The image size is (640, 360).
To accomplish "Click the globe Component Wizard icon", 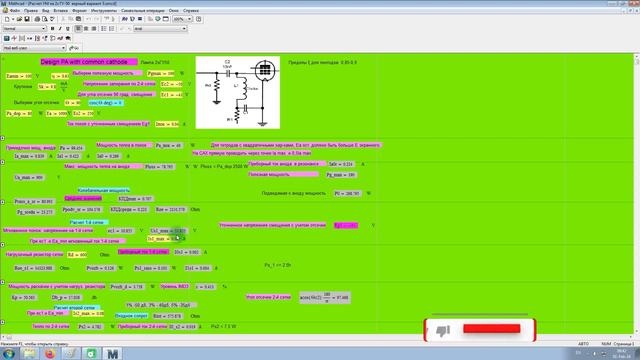I will click(x=158, y=19).
